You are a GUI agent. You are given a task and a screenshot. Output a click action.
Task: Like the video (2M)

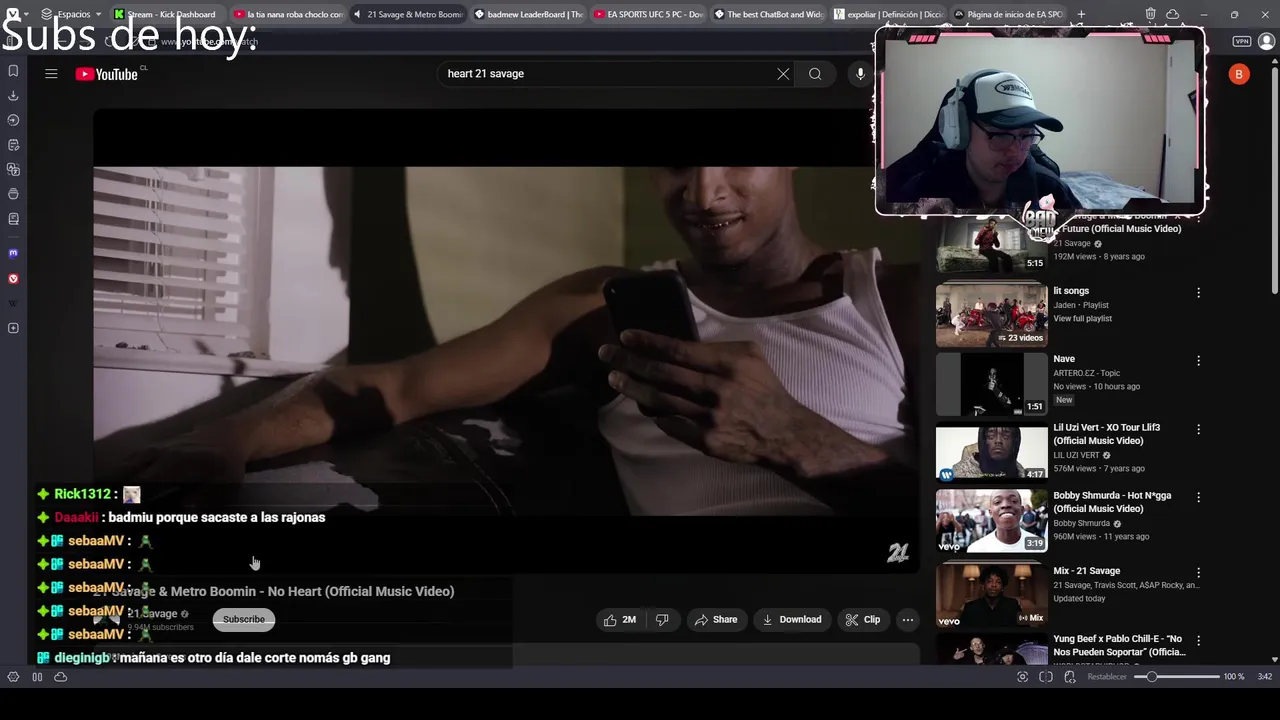point(620,620)
